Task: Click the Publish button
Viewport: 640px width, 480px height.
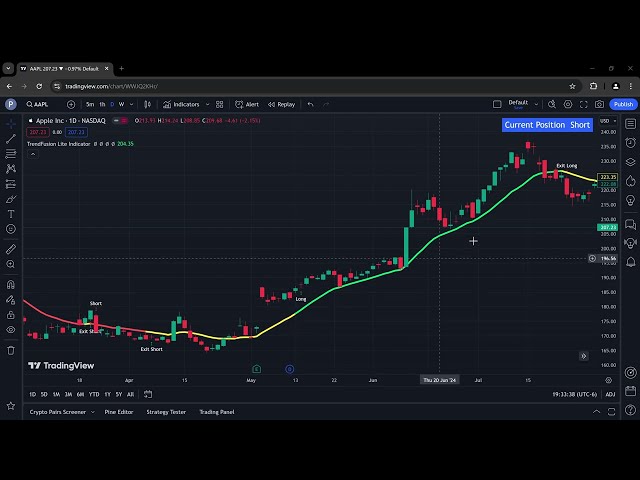Action: tap(623, 104)
